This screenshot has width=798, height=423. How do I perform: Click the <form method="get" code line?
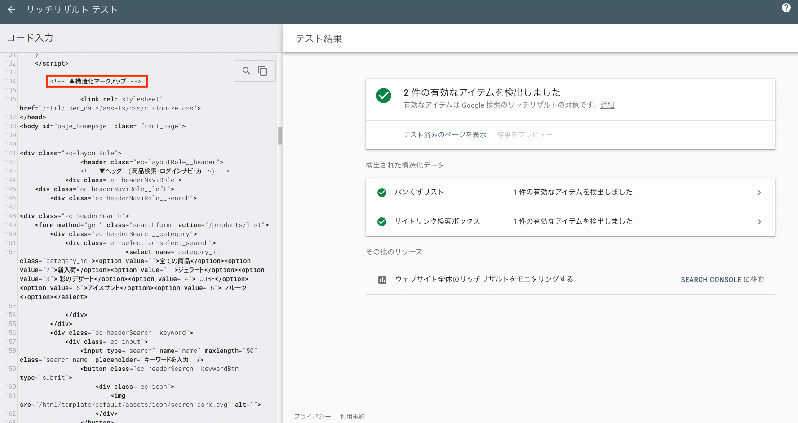[x=152, y=225]
